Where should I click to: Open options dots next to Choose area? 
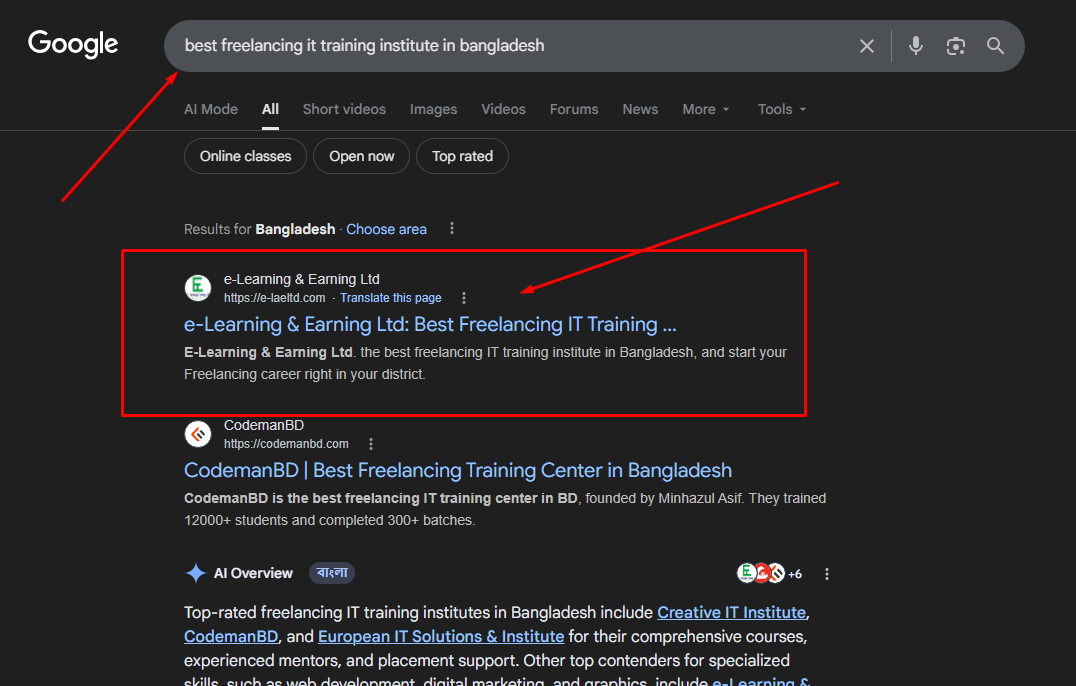tap(452, 228)
